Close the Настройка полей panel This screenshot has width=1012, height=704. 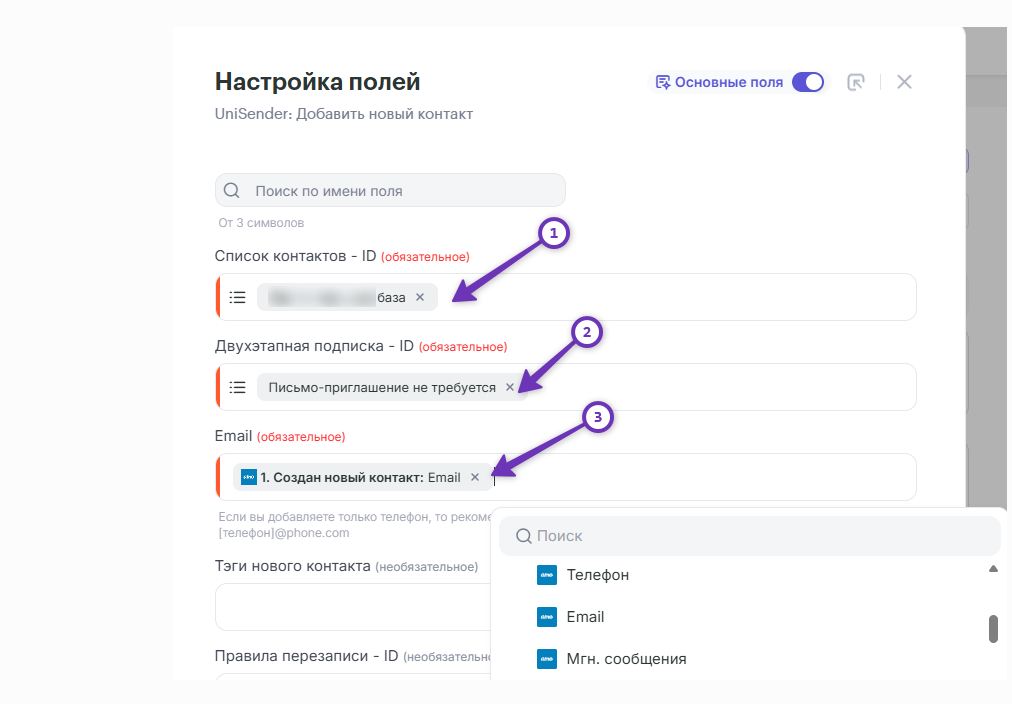(904, 82)
